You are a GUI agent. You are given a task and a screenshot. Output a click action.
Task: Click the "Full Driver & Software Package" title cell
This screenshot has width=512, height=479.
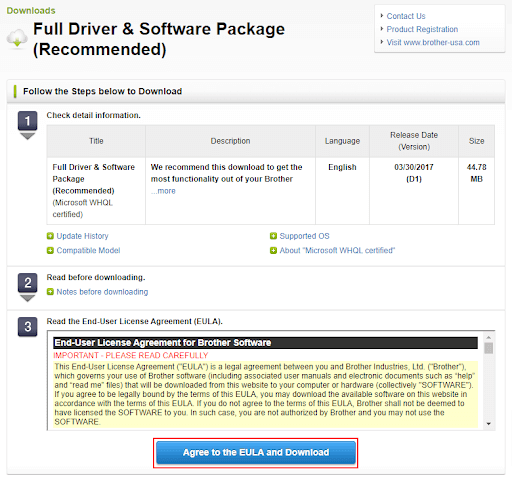tap(96, 191)
